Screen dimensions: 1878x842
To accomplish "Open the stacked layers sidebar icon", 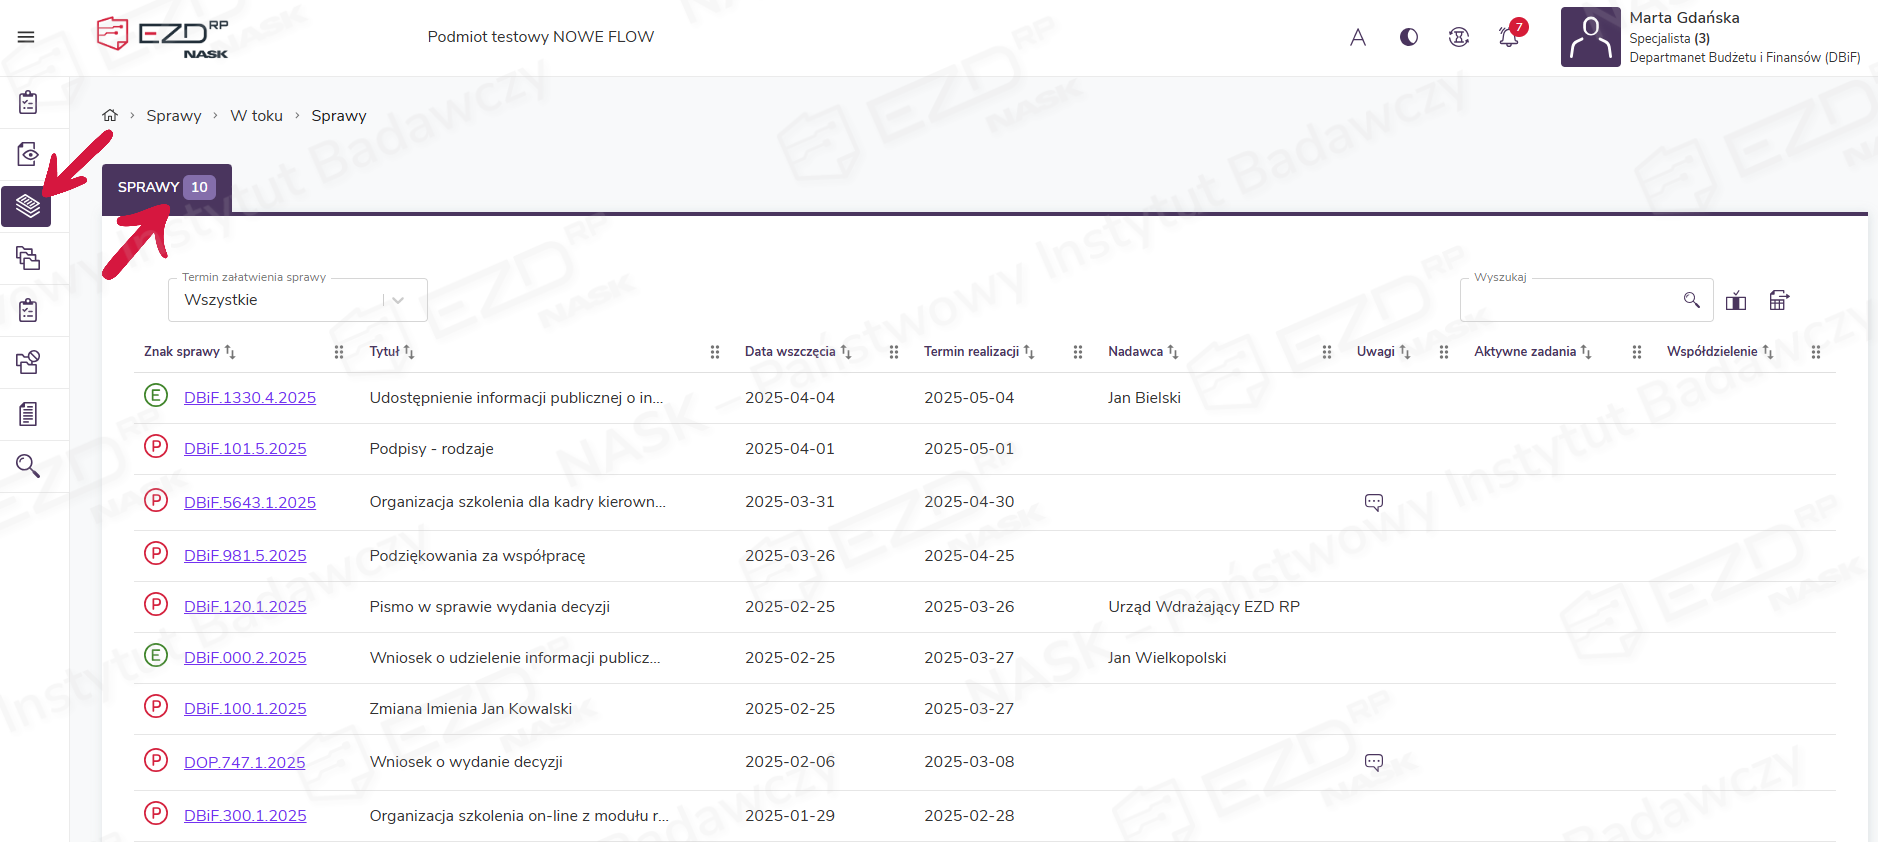I will click(28, 206).
